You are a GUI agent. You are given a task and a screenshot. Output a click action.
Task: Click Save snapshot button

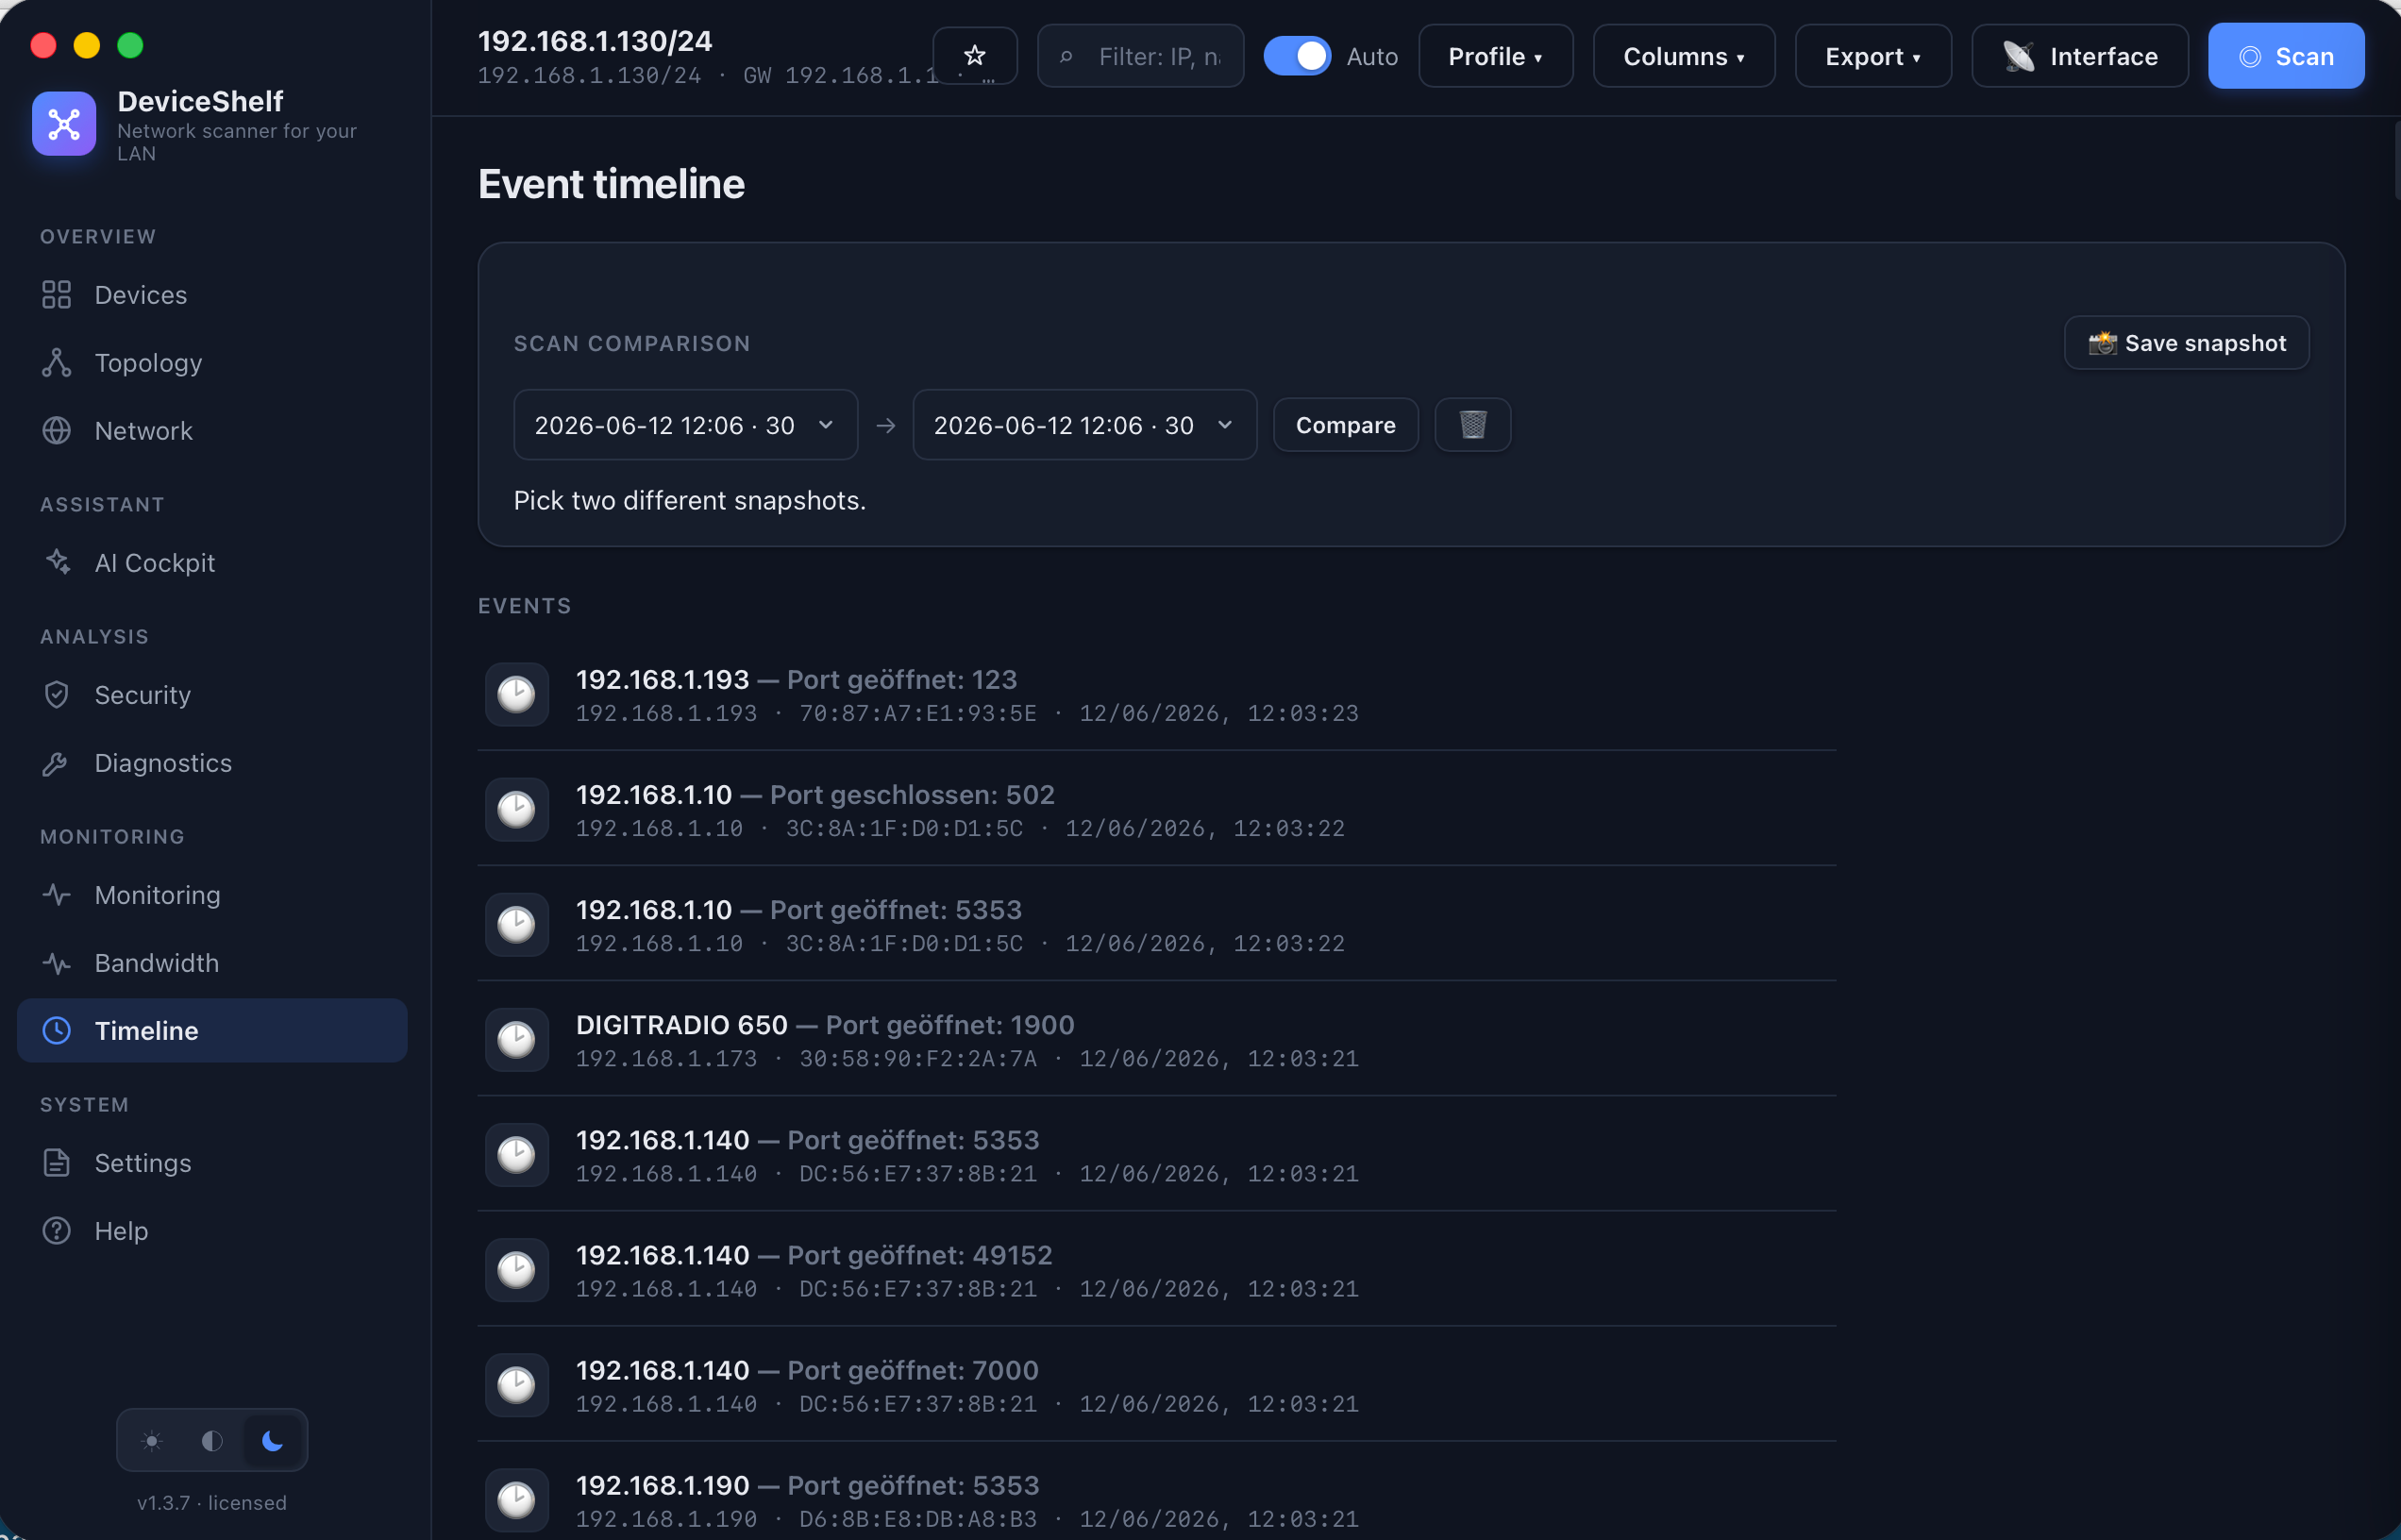[2187, 343]
